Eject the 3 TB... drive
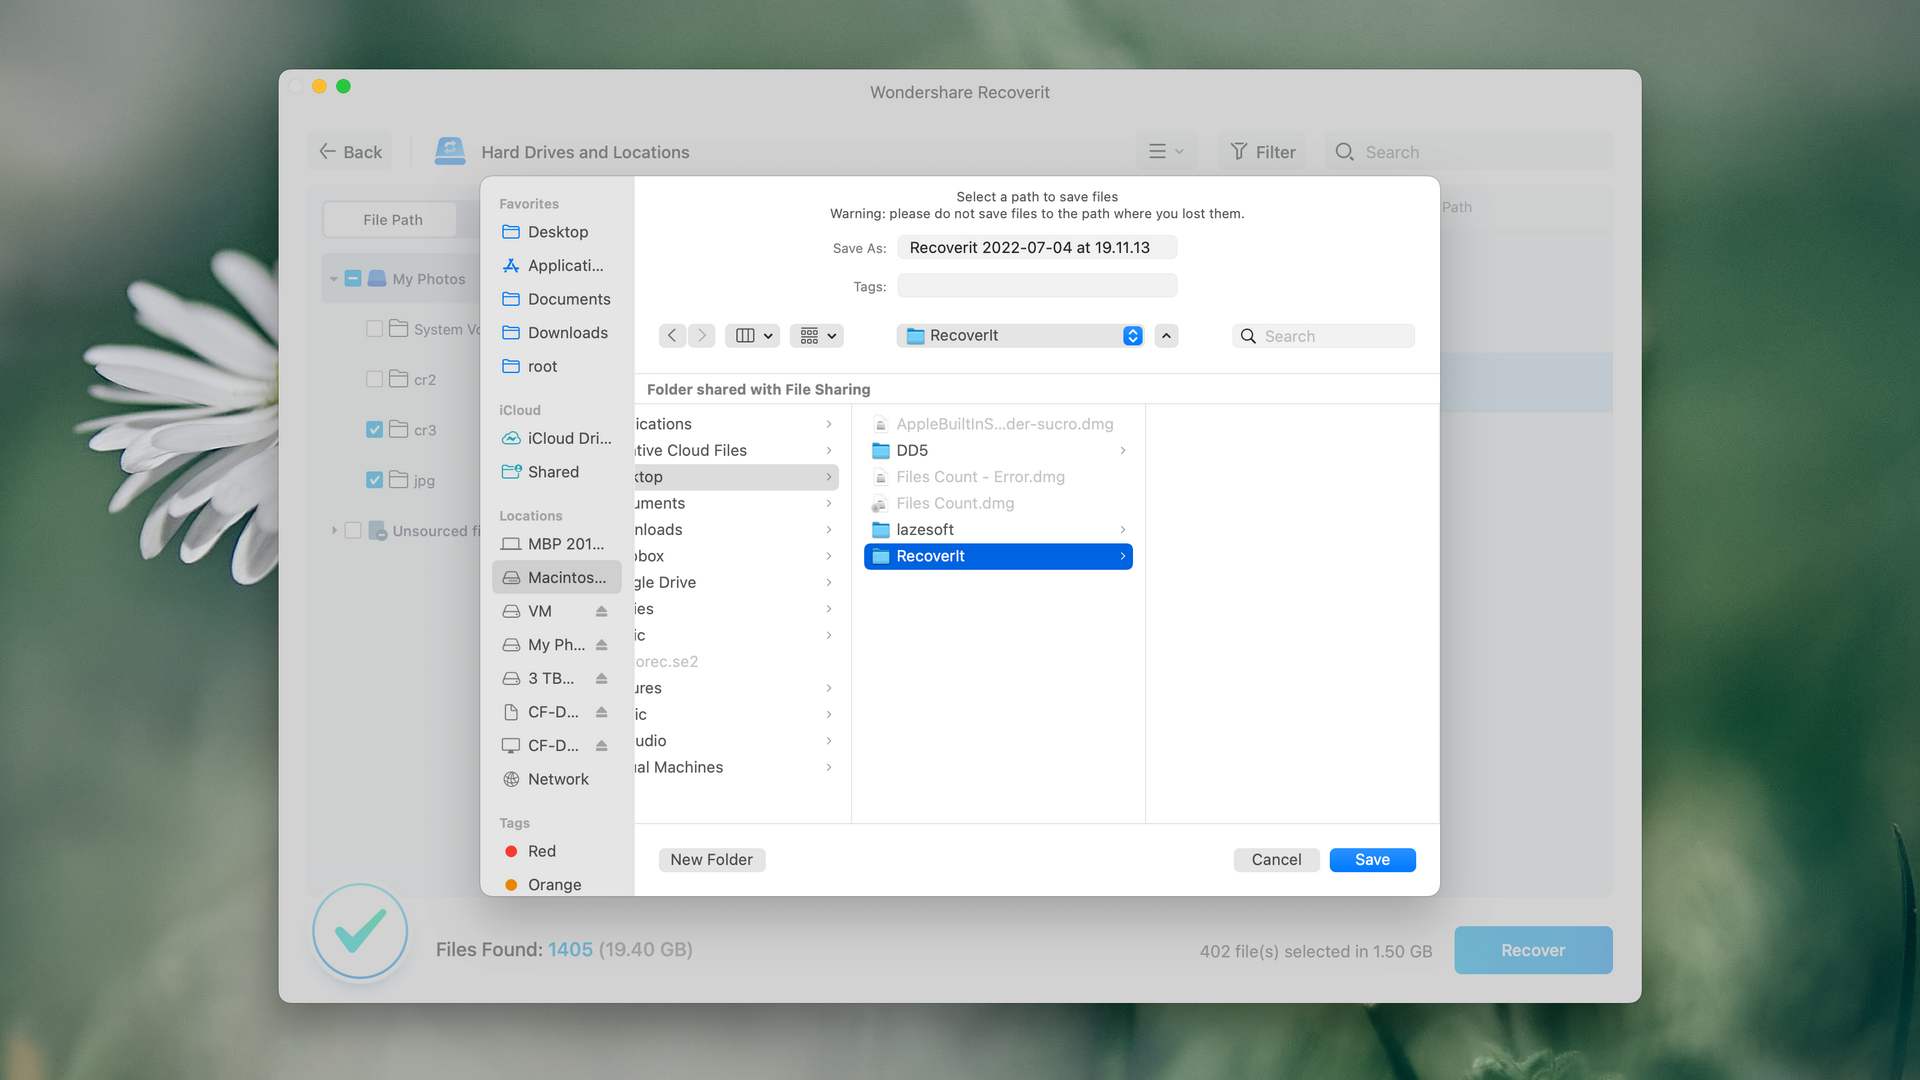 pos(601,678)
